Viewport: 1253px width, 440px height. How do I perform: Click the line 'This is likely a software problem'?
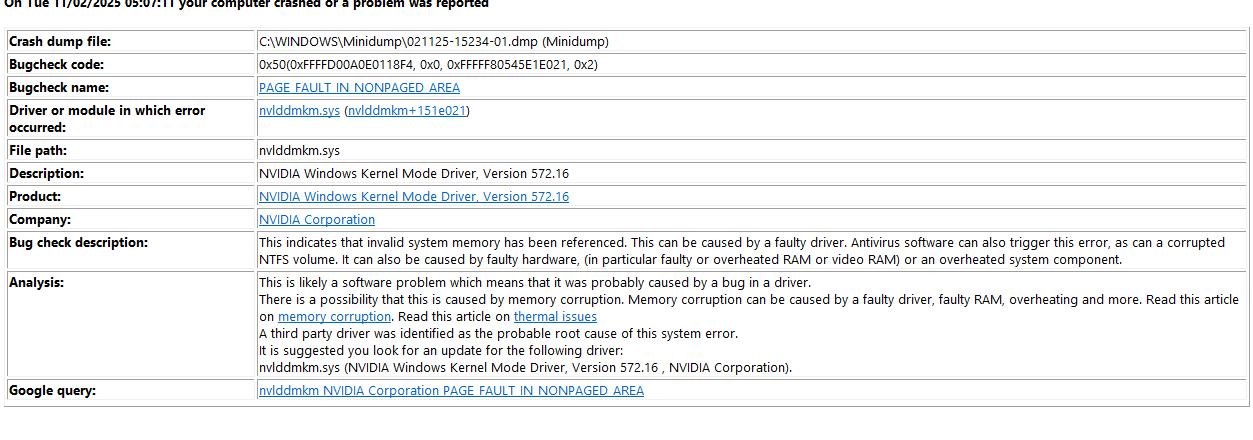tap(535, 283)
